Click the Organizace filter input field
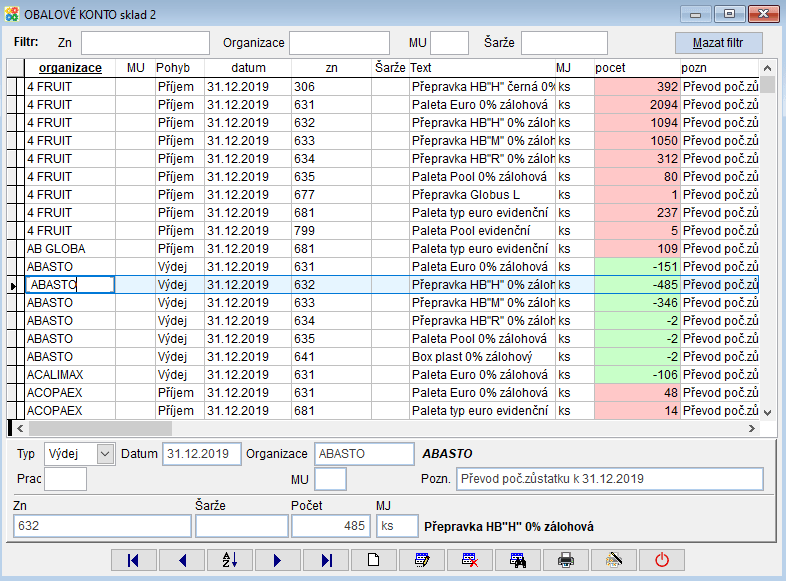 tap(339, 43)
